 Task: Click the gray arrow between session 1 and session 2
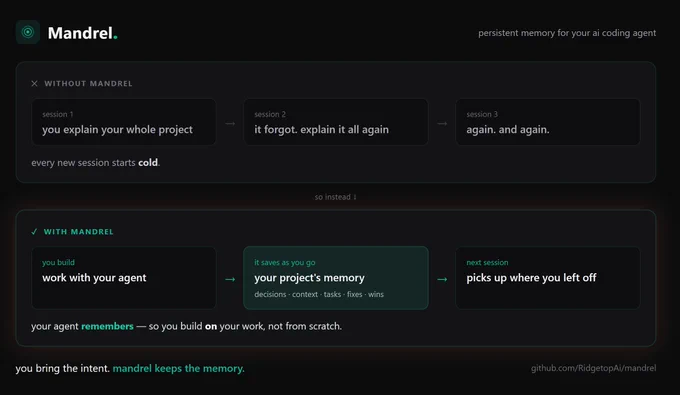pyautogui.click(x=230, y=124)
